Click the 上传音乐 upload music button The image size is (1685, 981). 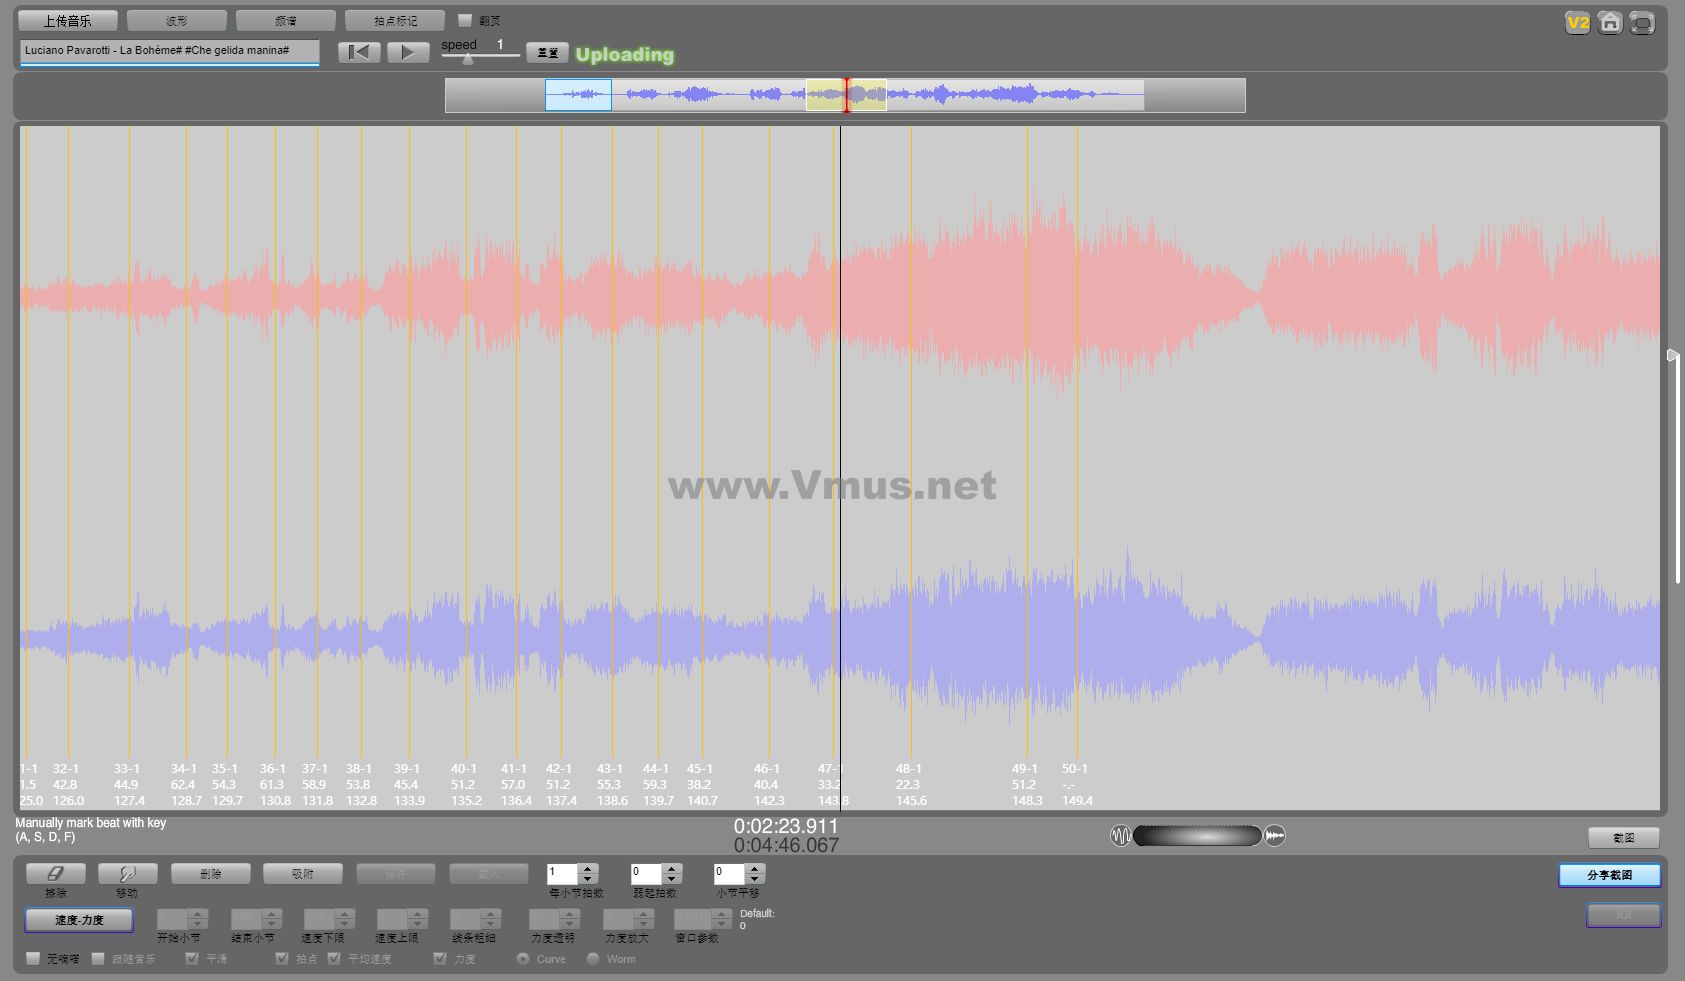click(x=67, y=21)
